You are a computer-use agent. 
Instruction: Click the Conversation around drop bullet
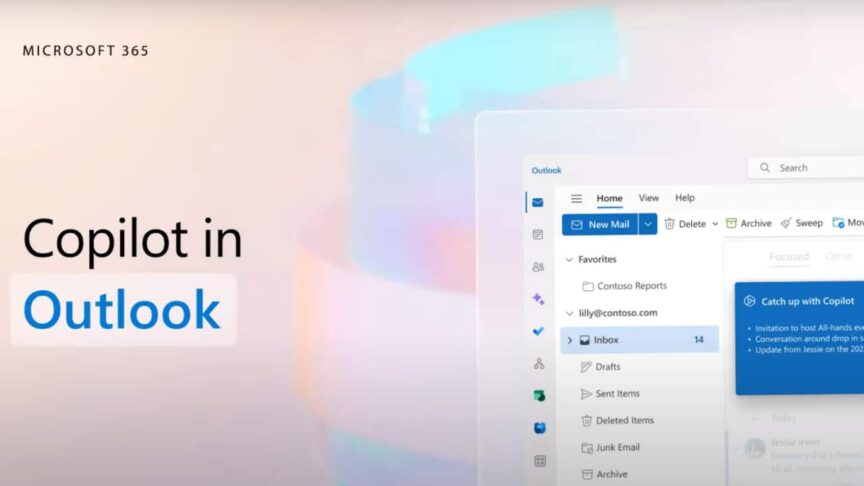coord(809,339)
